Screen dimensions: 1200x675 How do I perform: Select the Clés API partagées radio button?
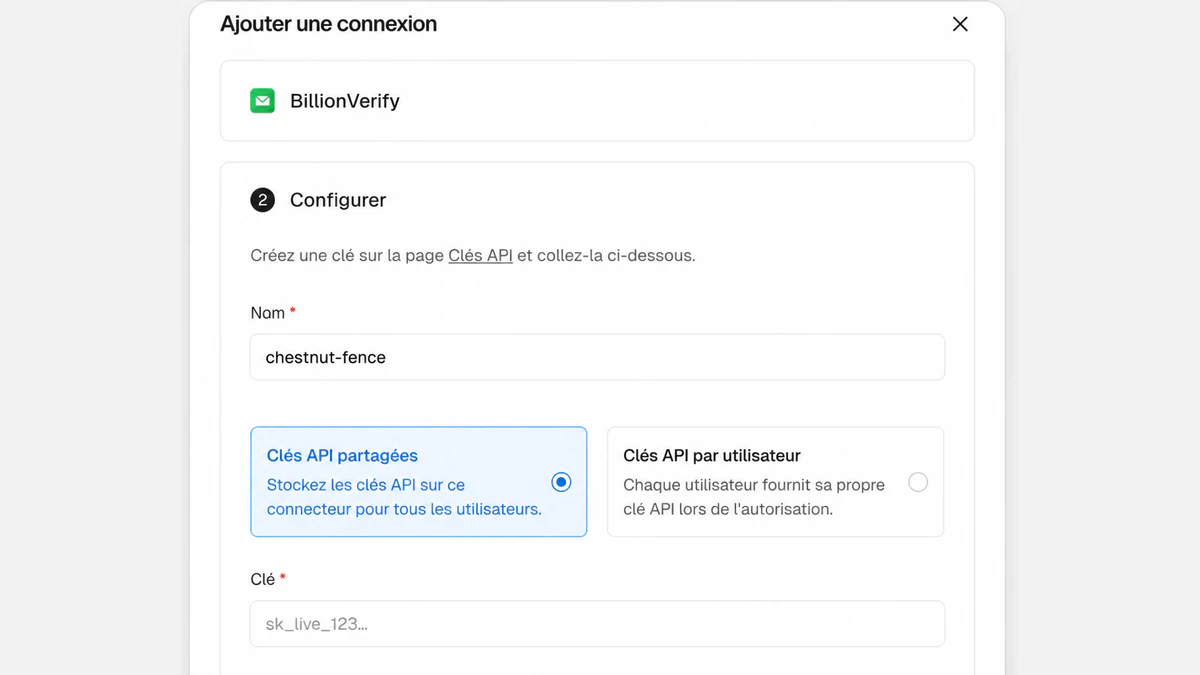click(x=562, y=482)
